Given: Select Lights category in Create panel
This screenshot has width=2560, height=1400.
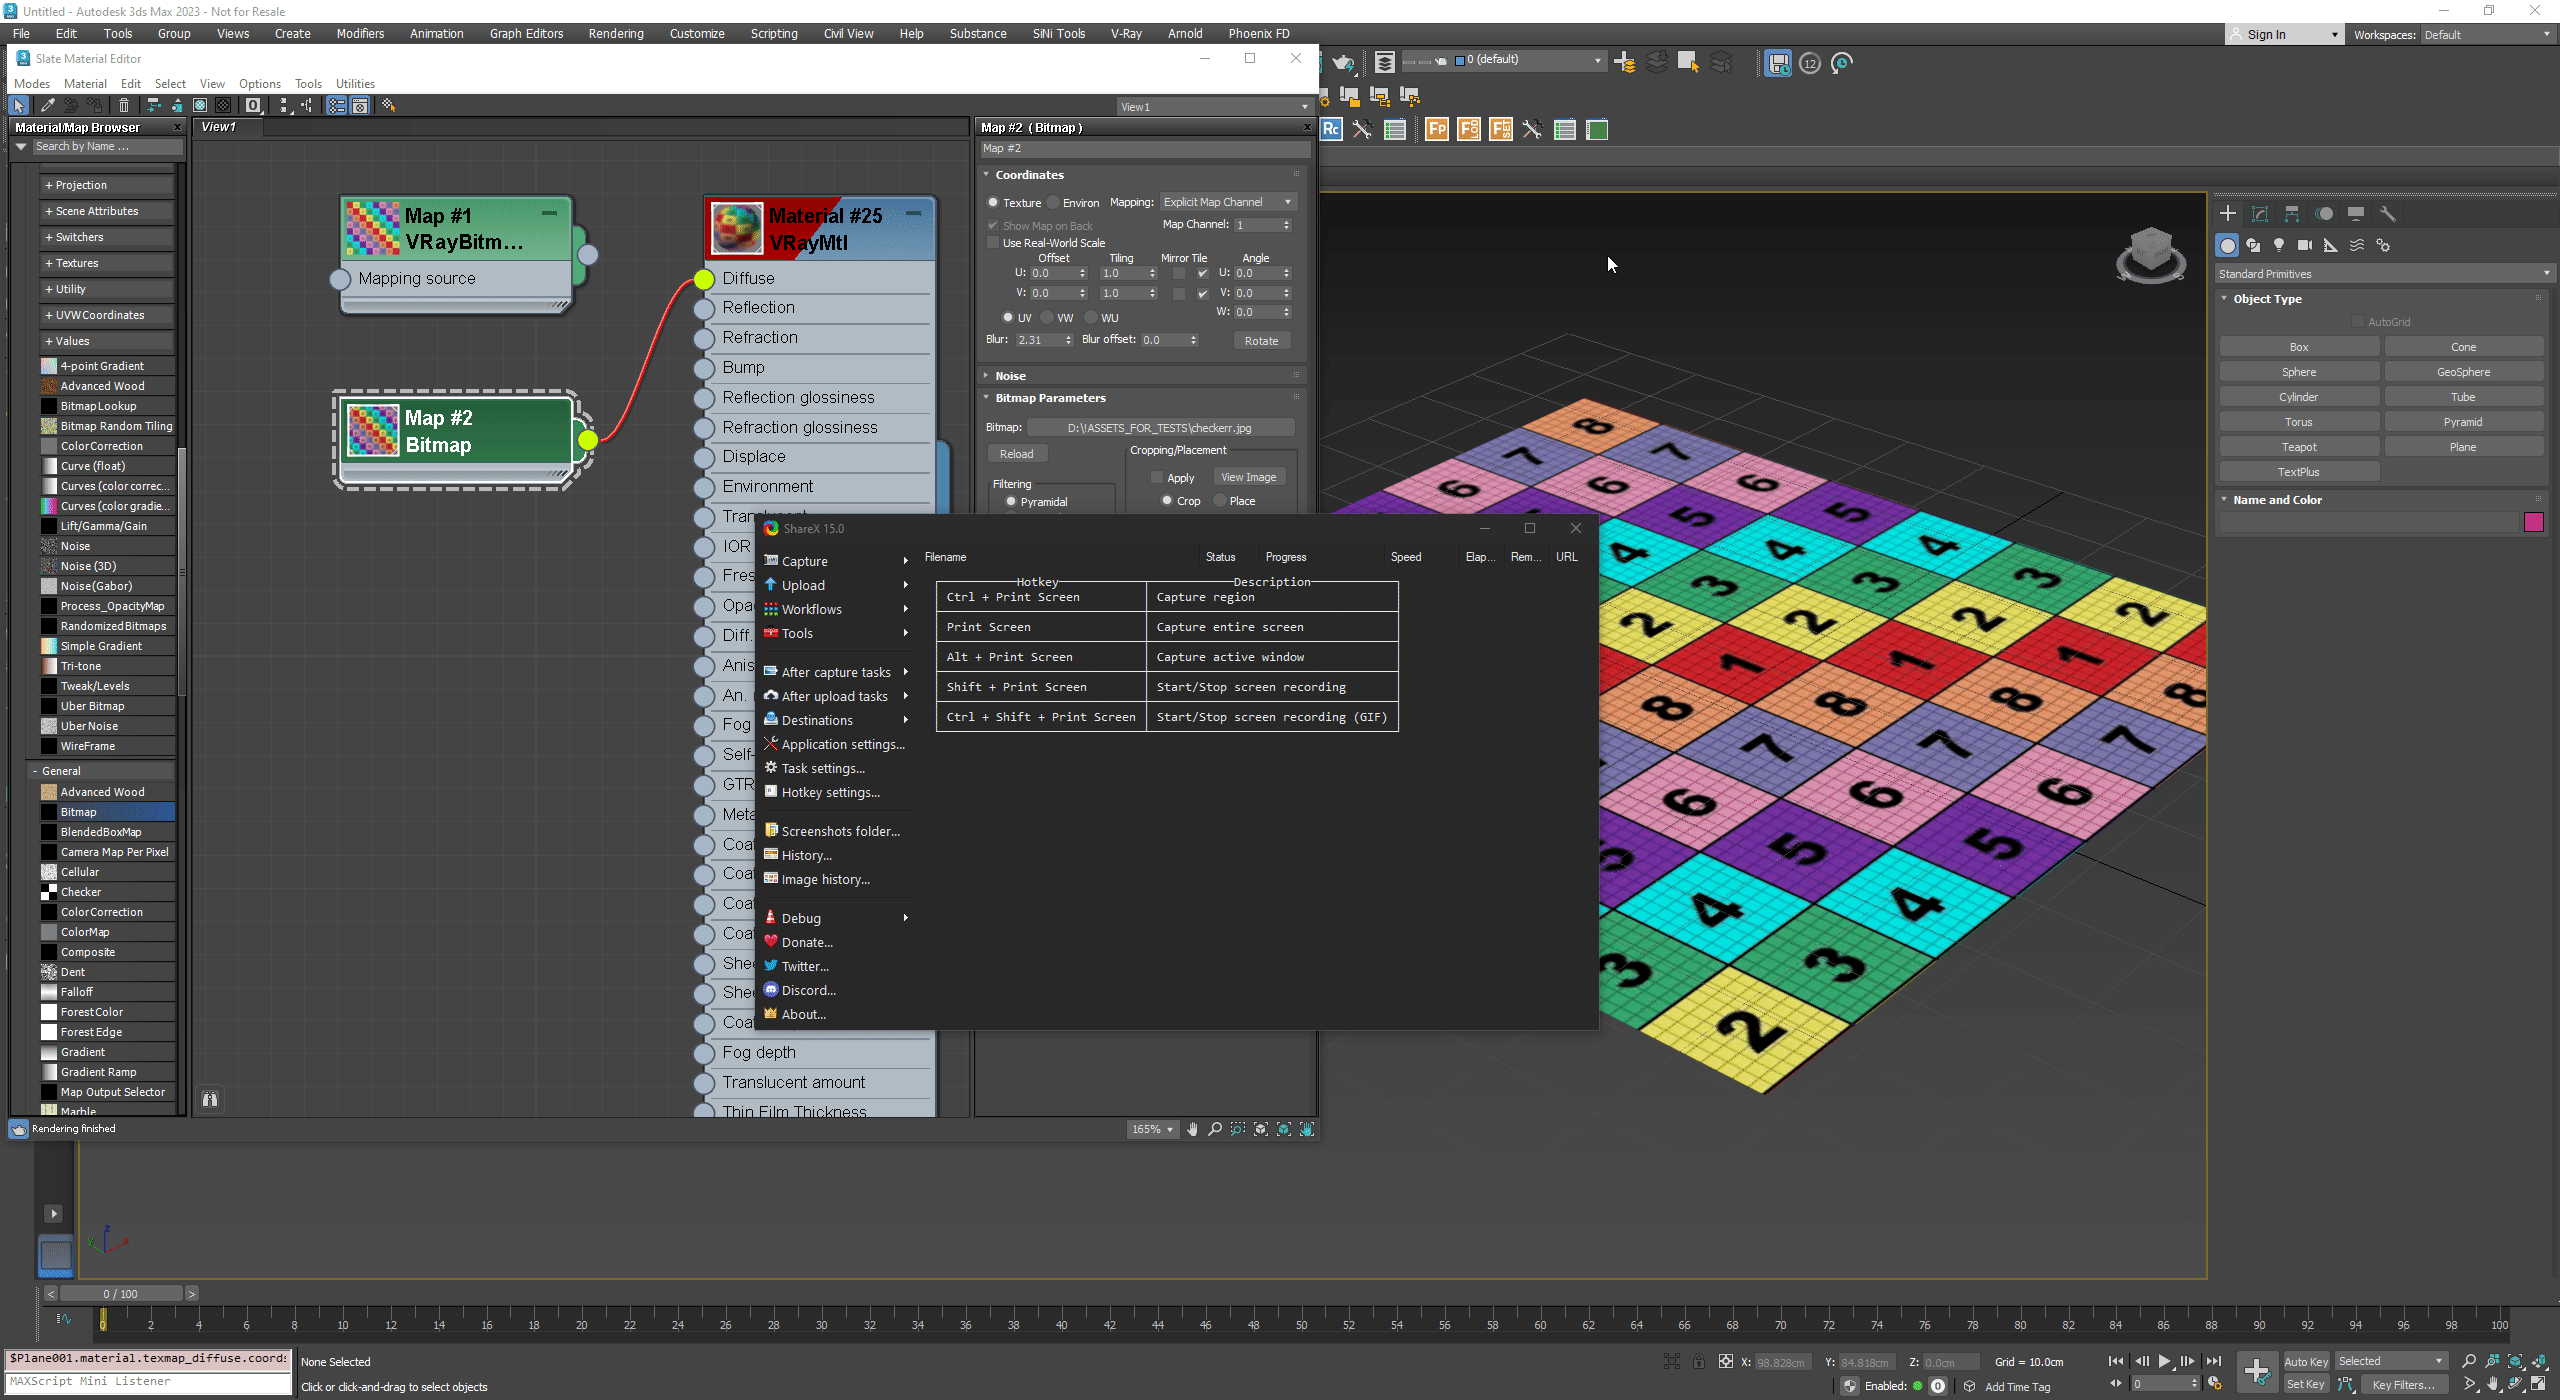Looking at the screenshot, I should click(x=2279, y=245).
